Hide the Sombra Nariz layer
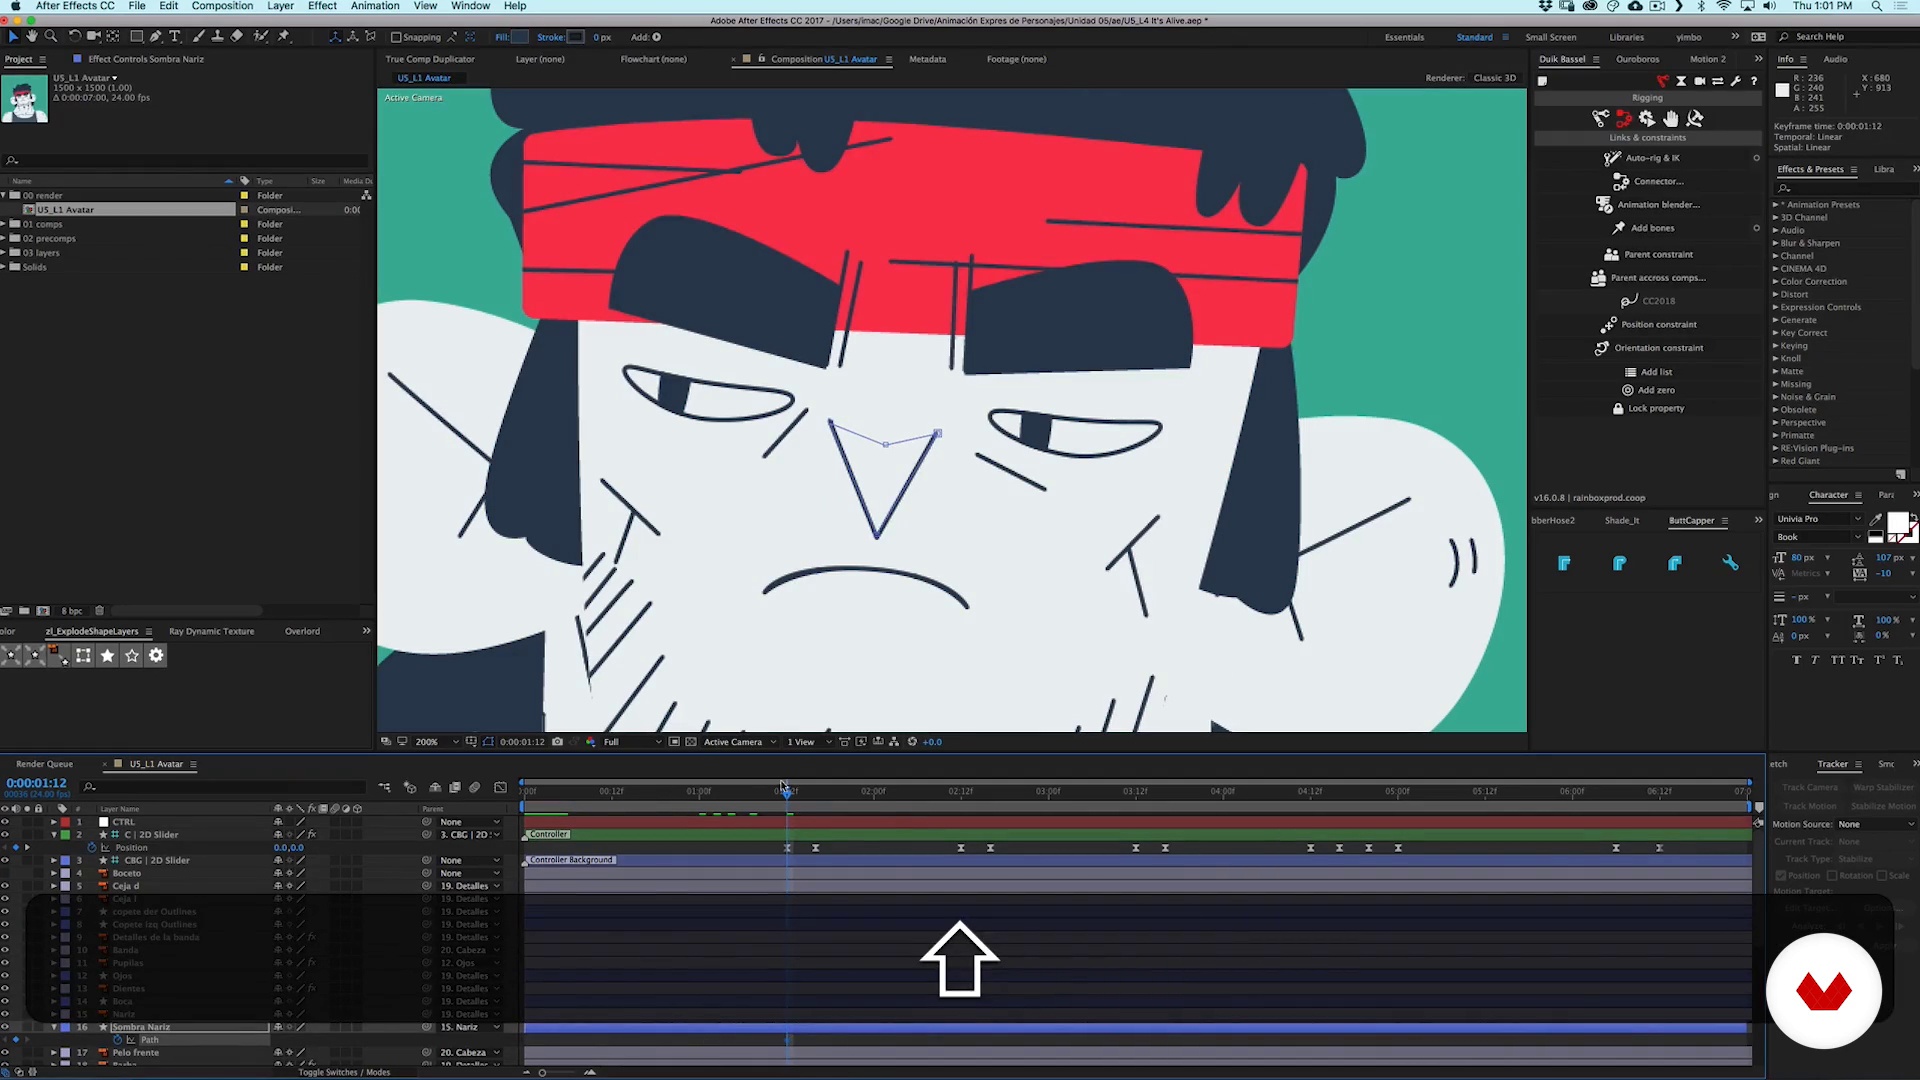Viewport: 1920px width, 1080px height. [5, 1027]
